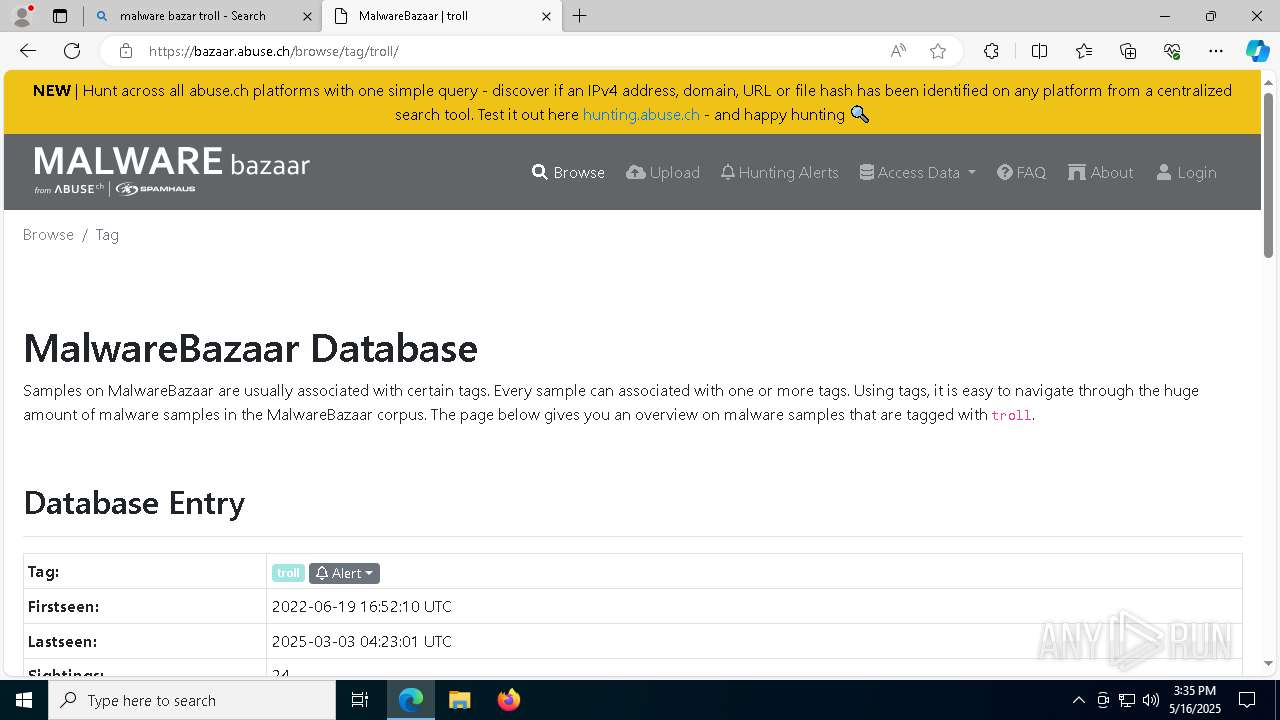
Task: Open the network status tray icon
Action: coord(1127,700)
